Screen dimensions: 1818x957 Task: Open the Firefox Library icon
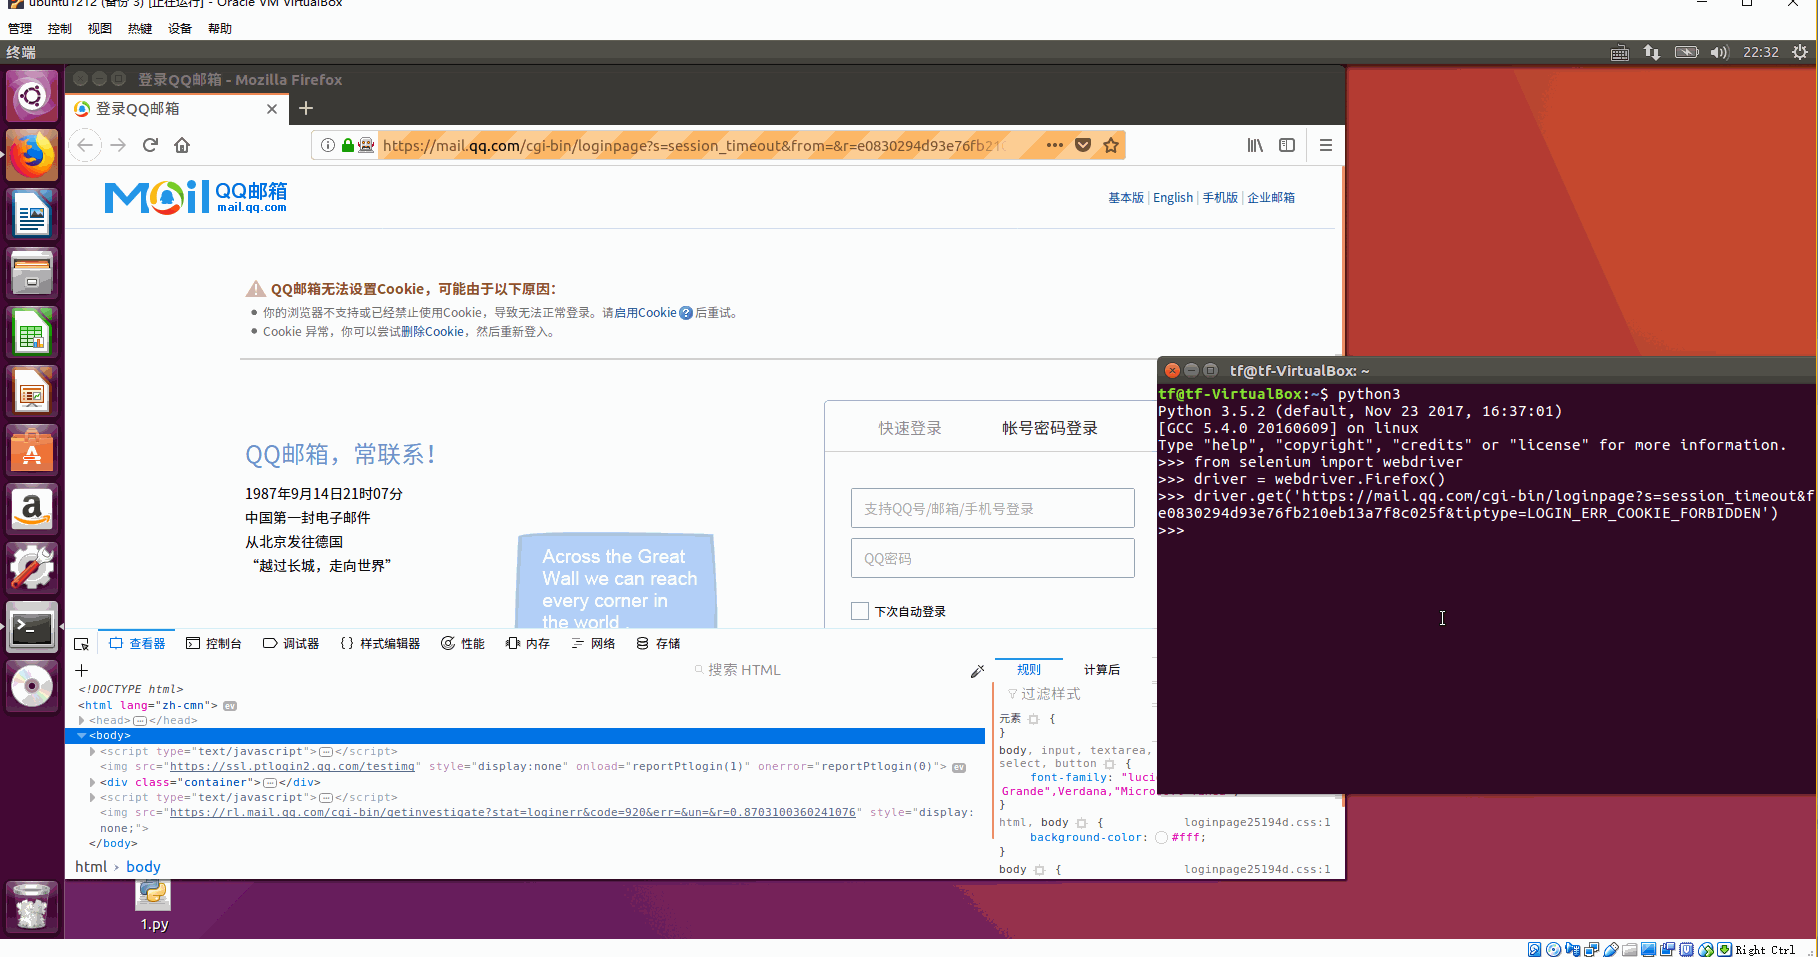1255,145
